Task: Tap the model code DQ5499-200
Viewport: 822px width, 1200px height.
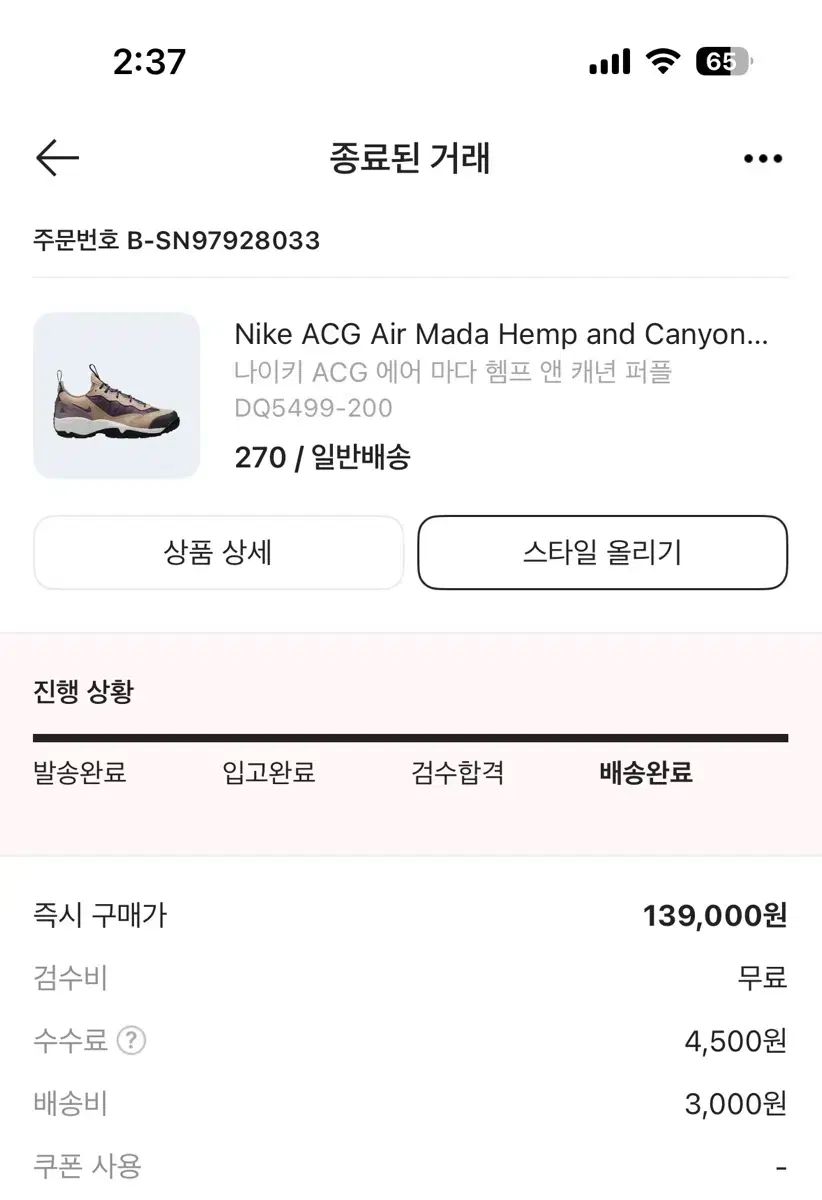Action: tap(313, 408)
